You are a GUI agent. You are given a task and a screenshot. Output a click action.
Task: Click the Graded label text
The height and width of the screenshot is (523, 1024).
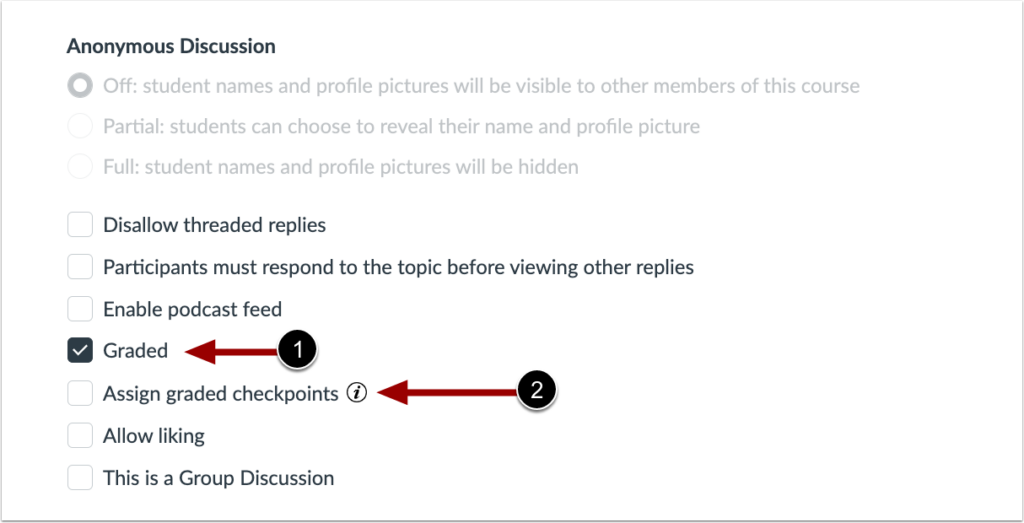pos(135,350)
